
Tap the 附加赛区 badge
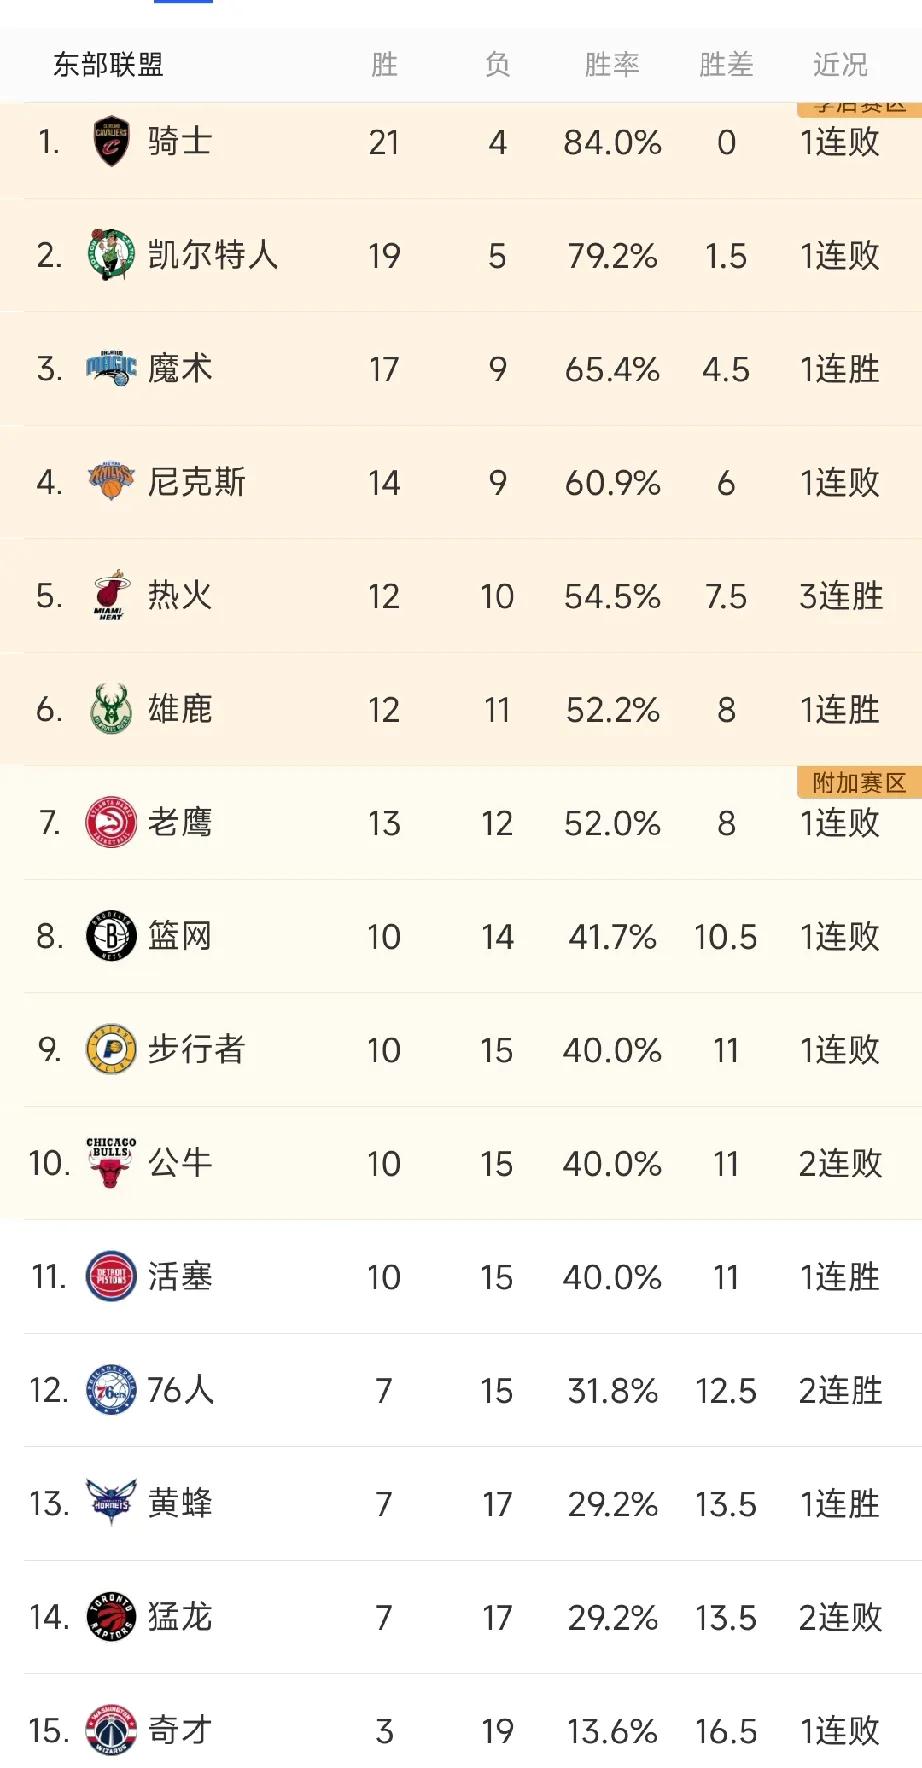pyautogui.click(x=859, y=782)
